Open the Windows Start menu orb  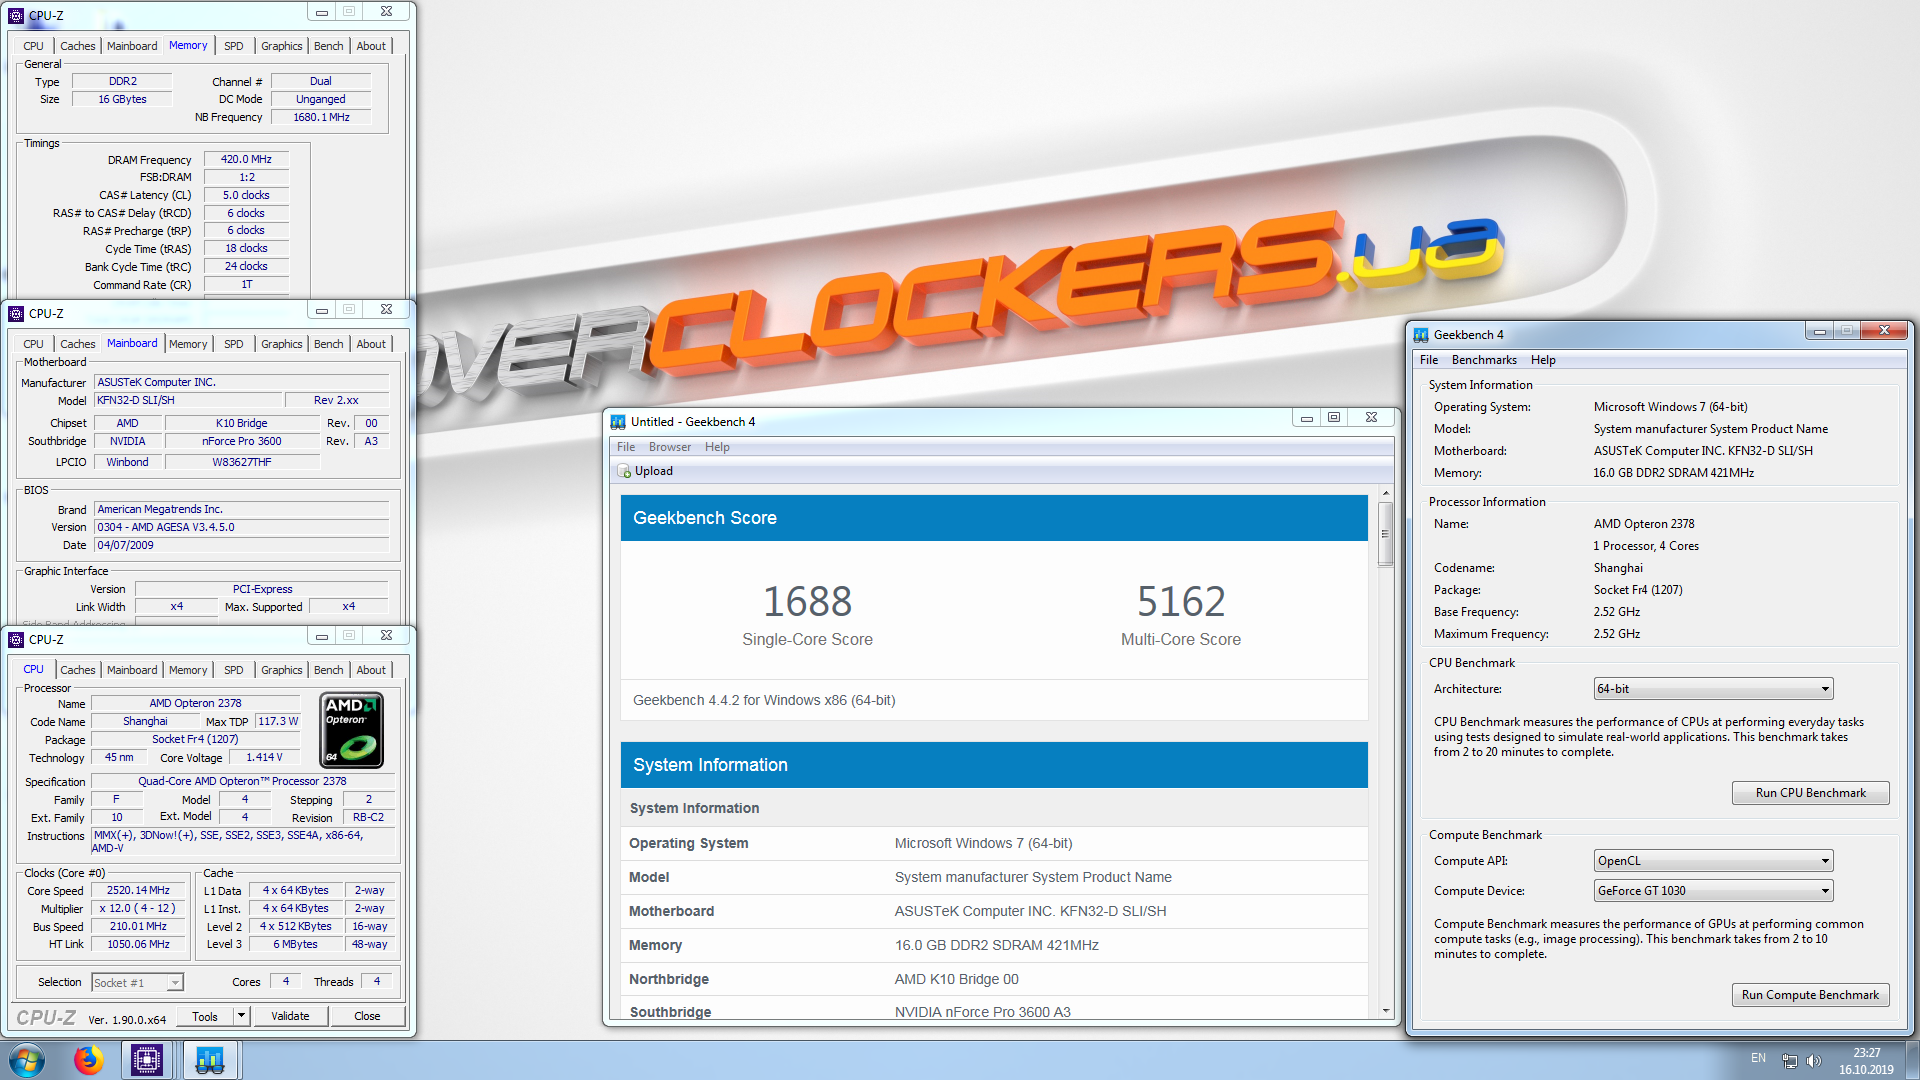tap(27, 1060)
